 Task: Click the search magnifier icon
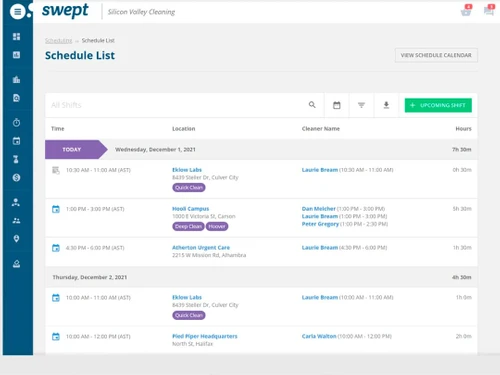(312, 105)
